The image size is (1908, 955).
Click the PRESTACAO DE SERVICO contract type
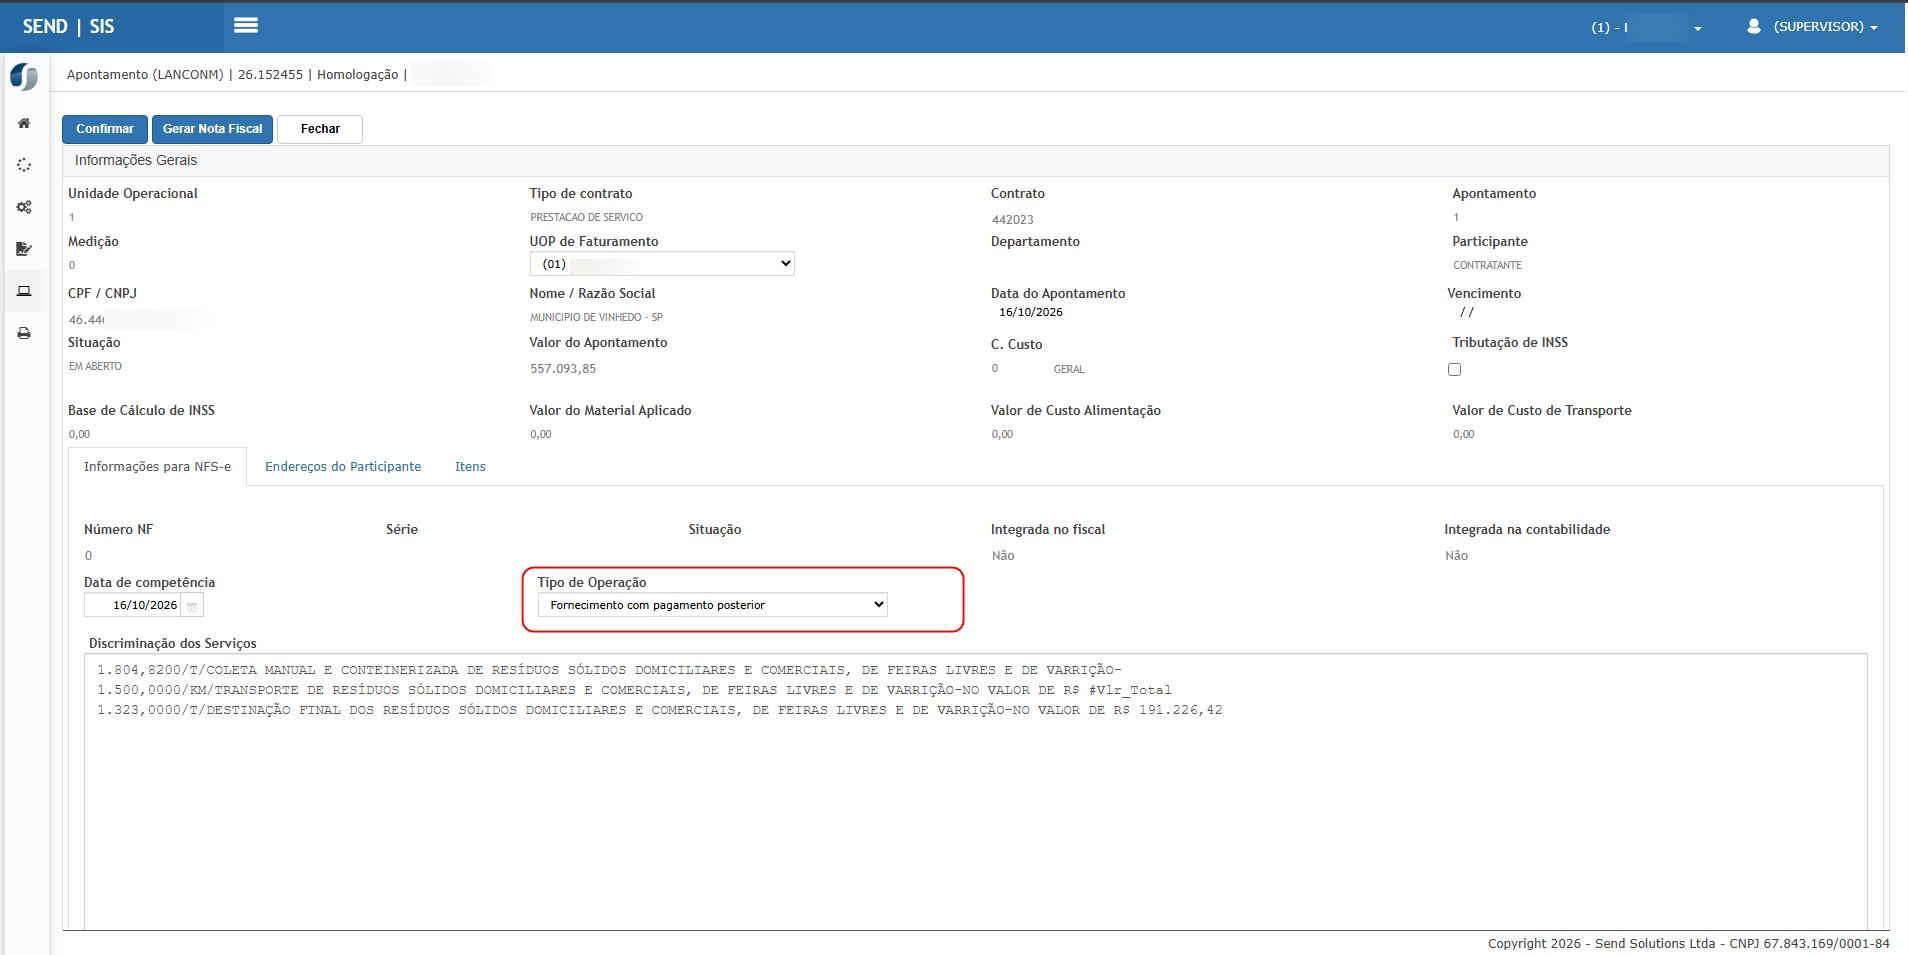586,217
